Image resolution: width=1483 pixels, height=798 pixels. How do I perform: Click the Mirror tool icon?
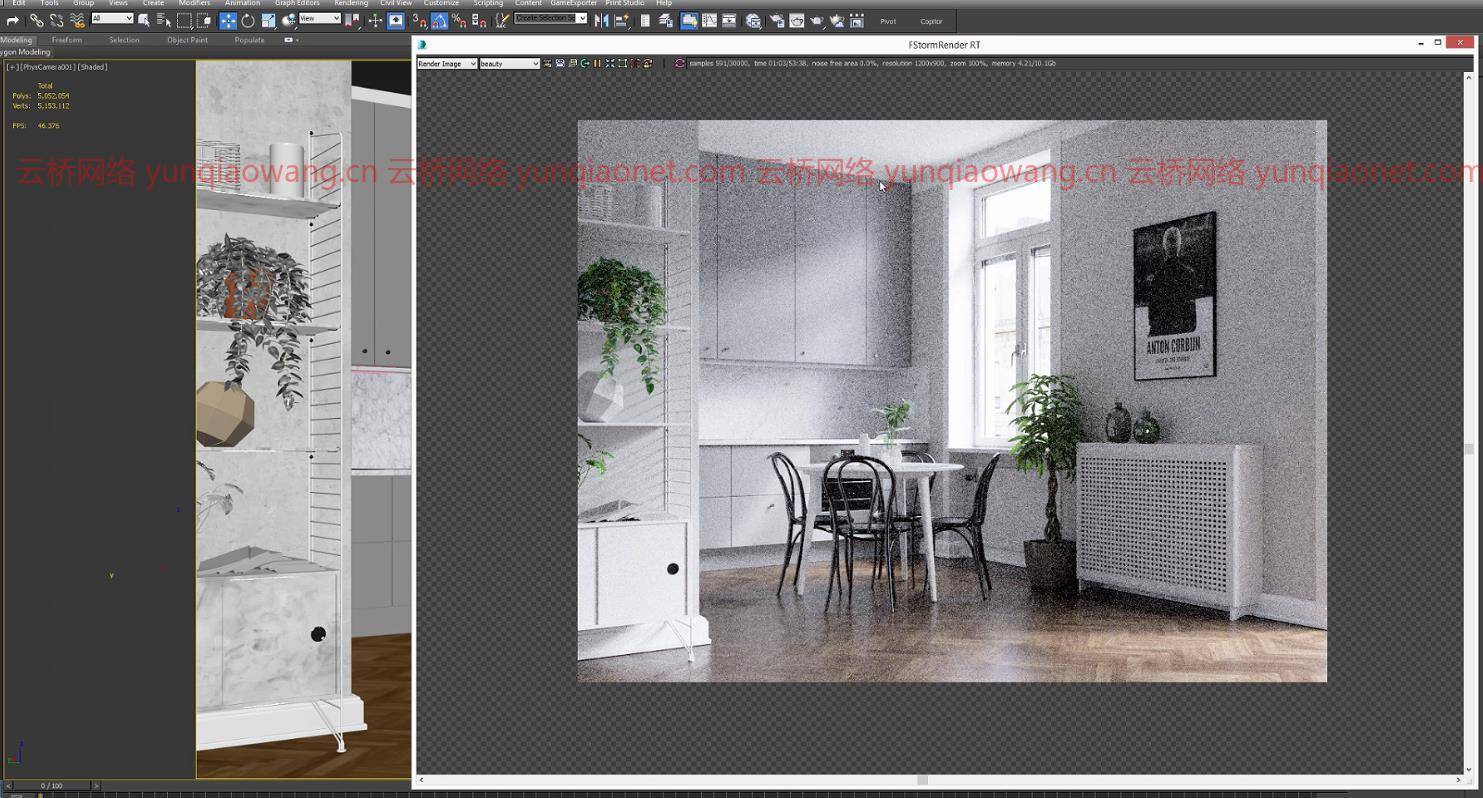601,20
